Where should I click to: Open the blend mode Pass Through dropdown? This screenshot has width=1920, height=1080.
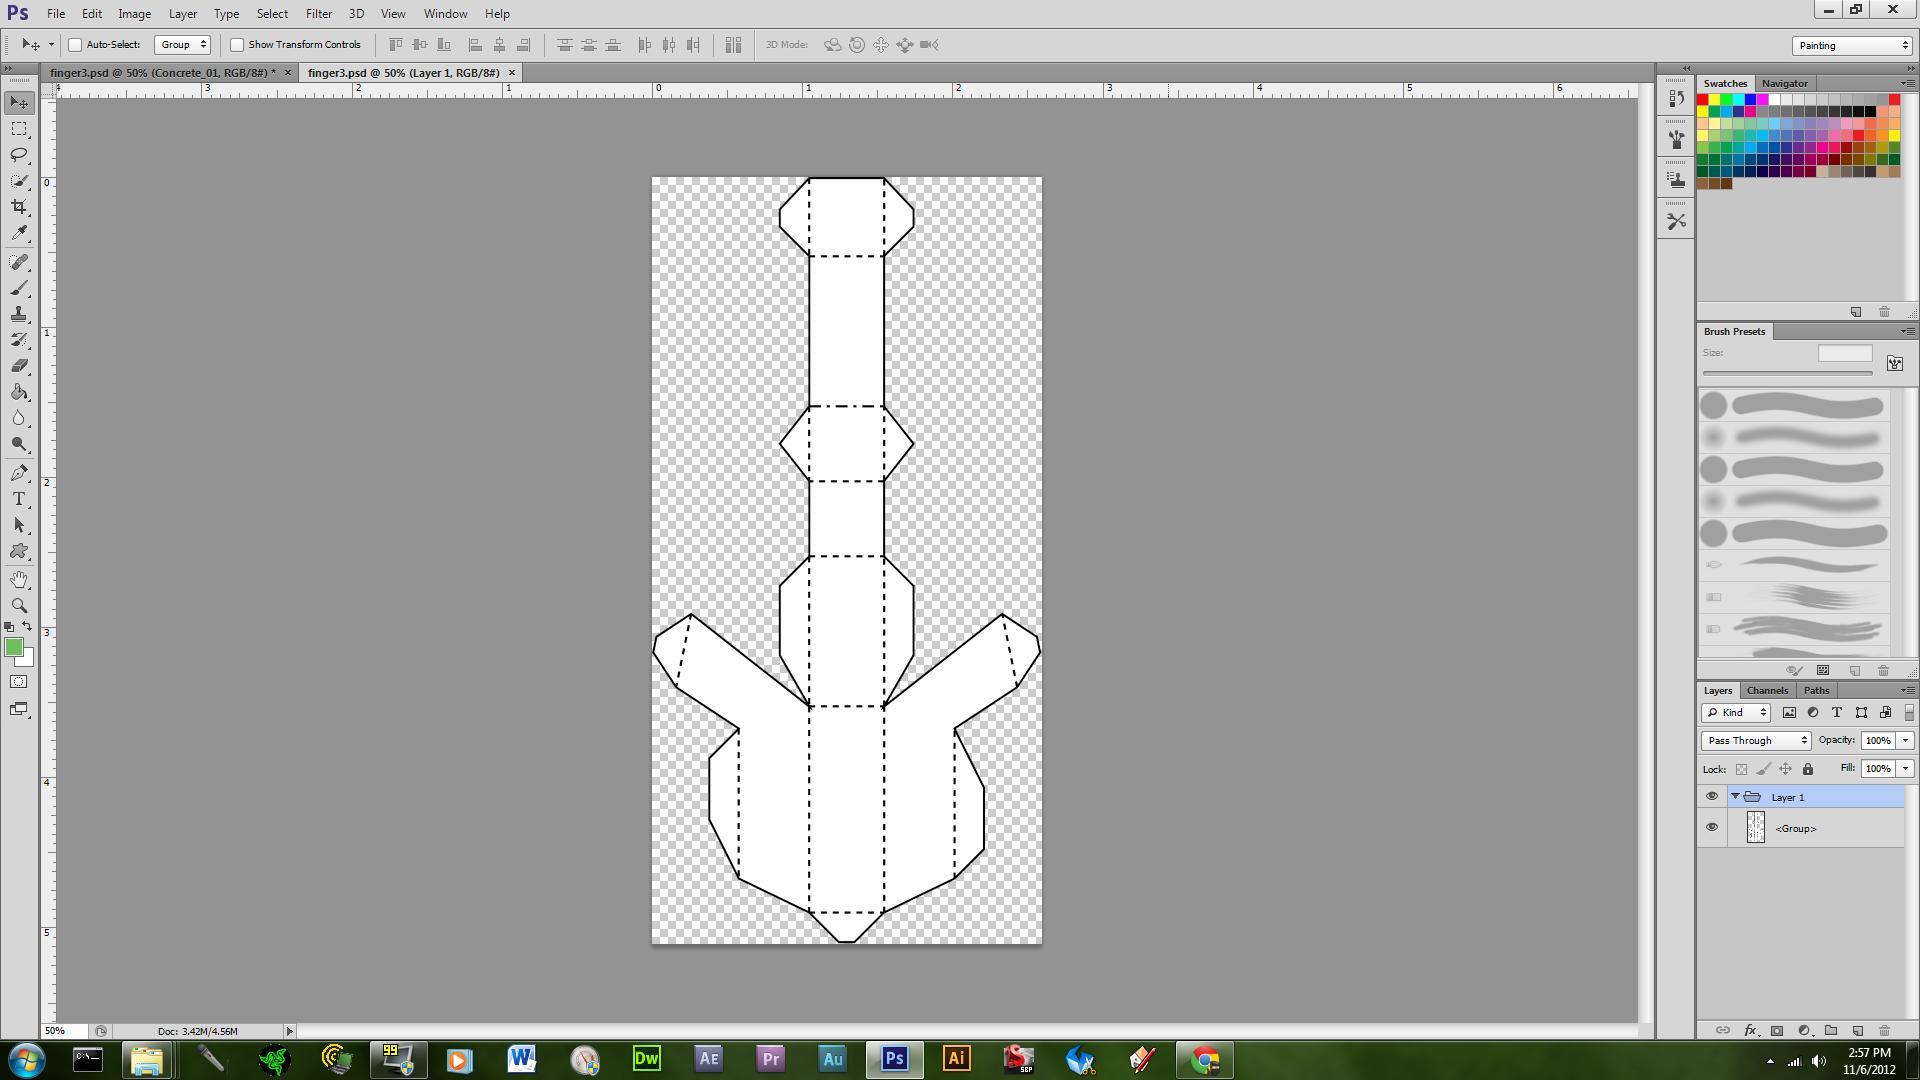tap(1756, 741)
